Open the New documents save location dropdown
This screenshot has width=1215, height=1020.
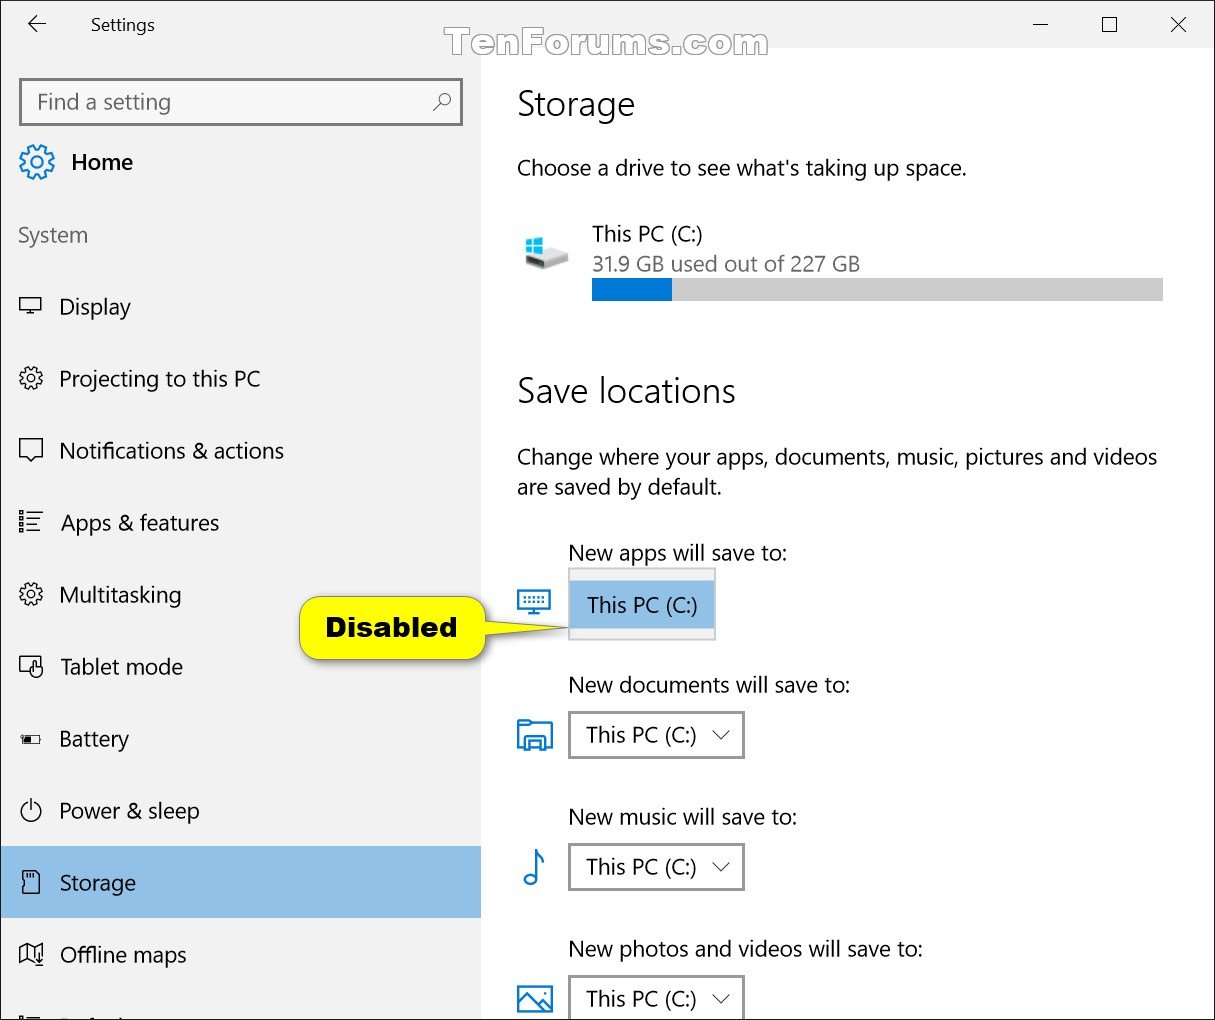[656, 735]
